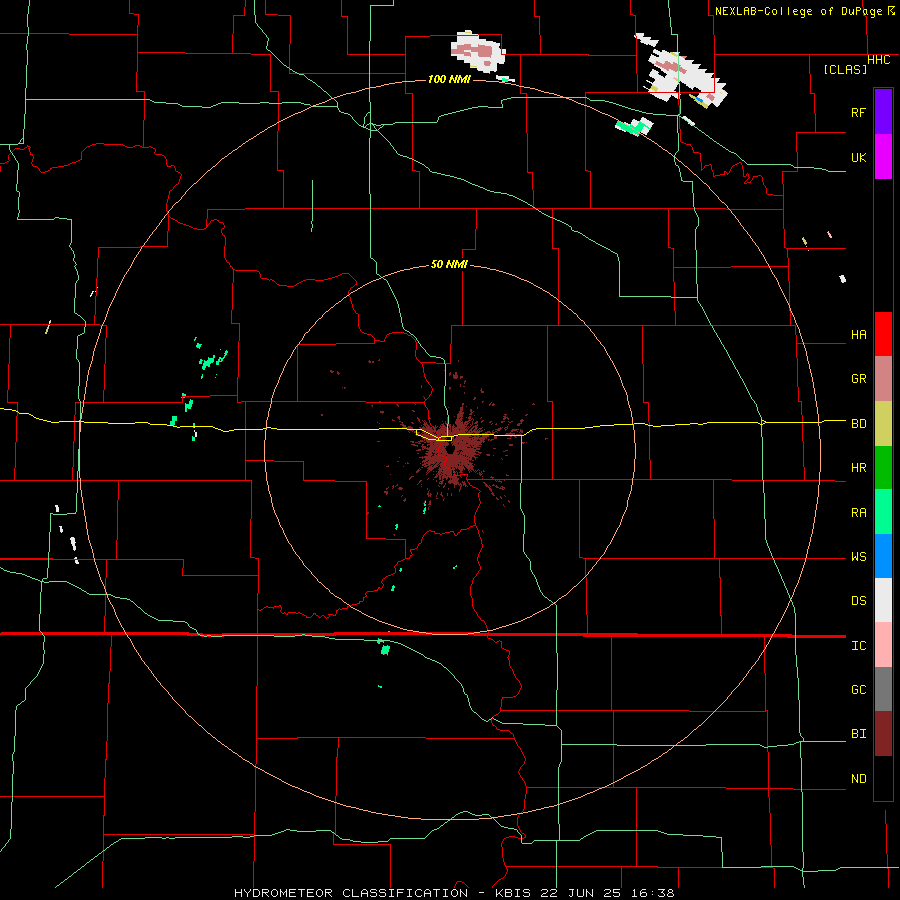Click the 'BI' legend label
This screenshot has height=900, width=900.
pyautogui.click(x=859, y=734)
